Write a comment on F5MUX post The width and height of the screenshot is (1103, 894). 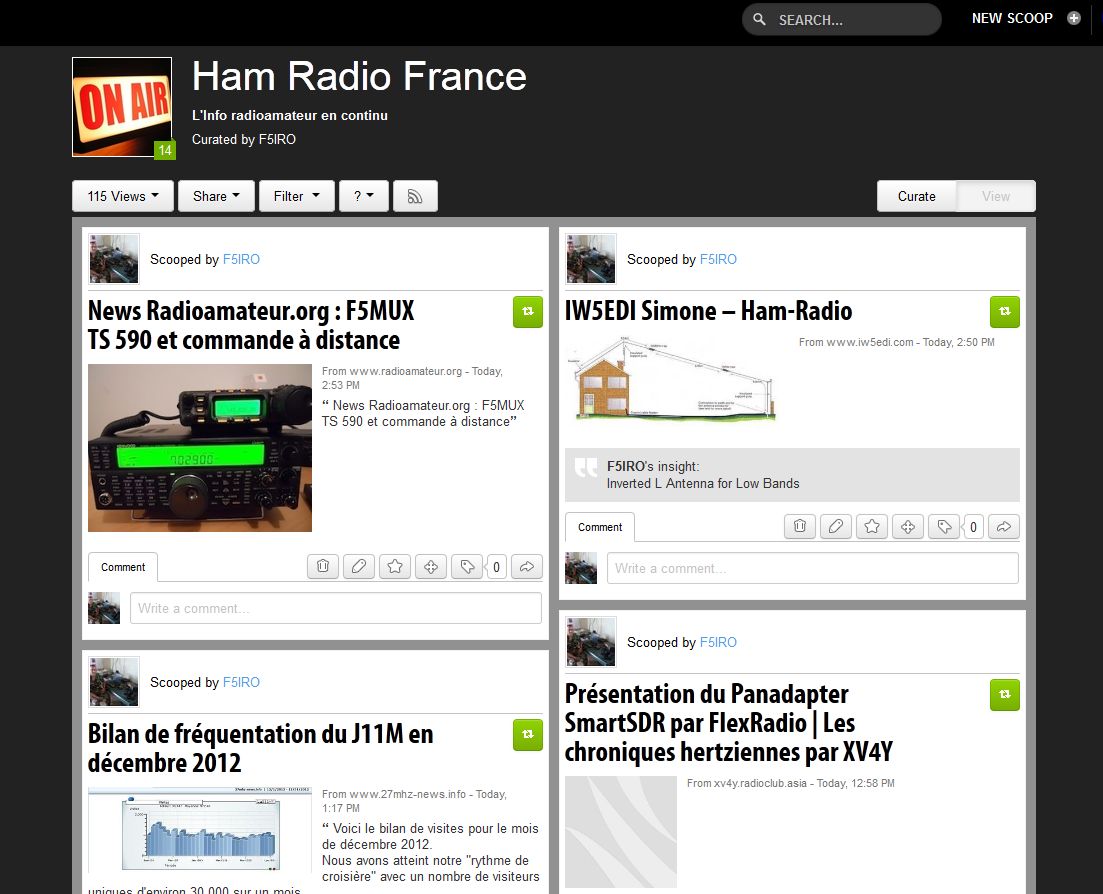click(x=336, y=608)
